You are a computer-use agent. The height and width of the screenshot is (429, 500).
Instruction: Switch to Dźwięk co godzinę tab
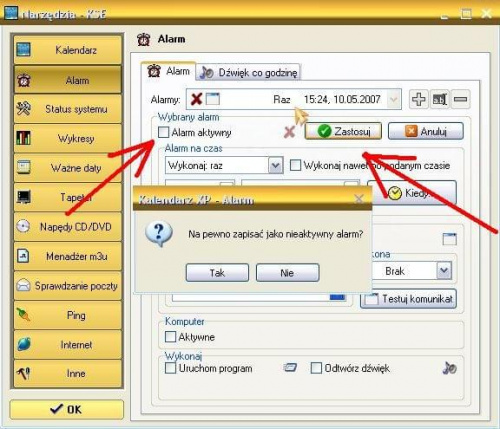249,72
